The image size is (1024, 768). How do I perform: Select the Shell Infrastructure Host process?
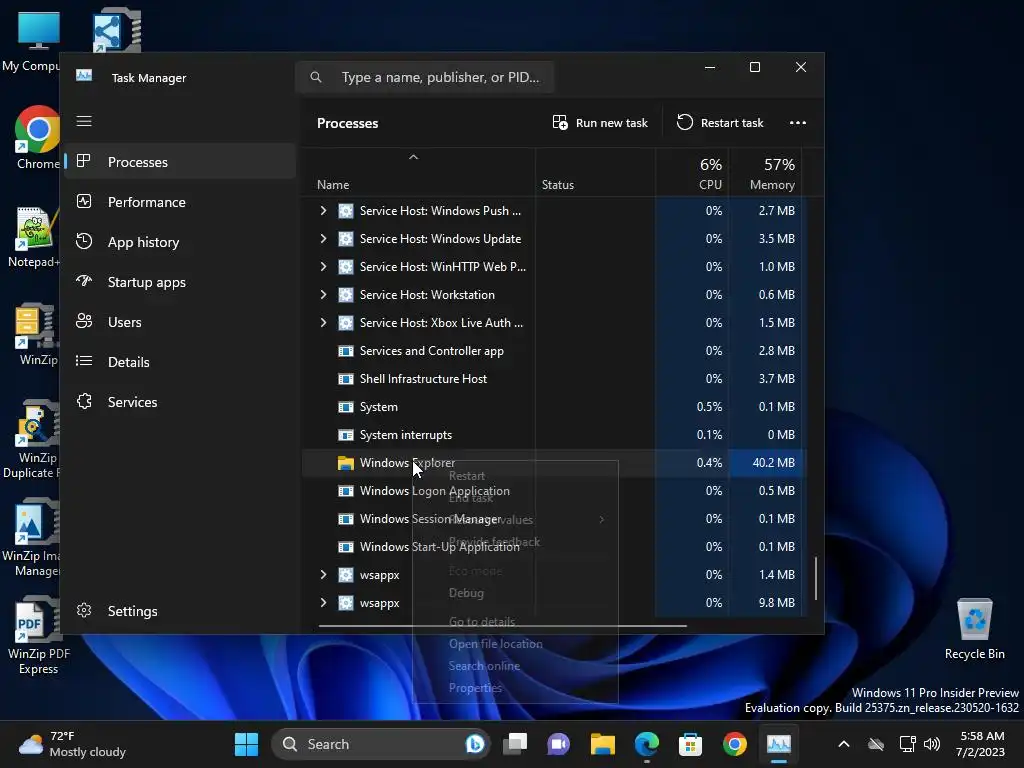pyautogui.click(x=552, y=379)
